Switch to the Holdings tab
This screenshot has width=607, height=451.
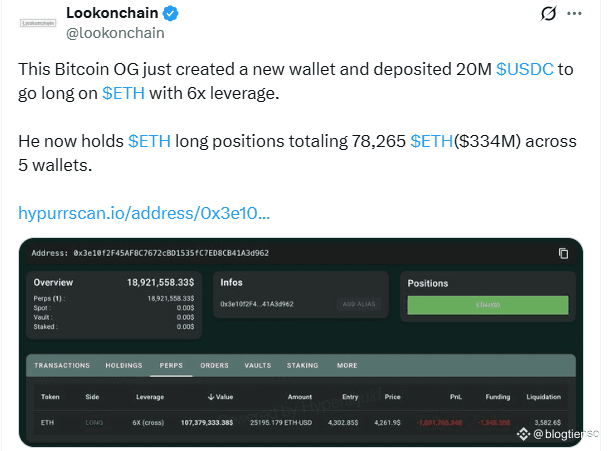(124, 365)
